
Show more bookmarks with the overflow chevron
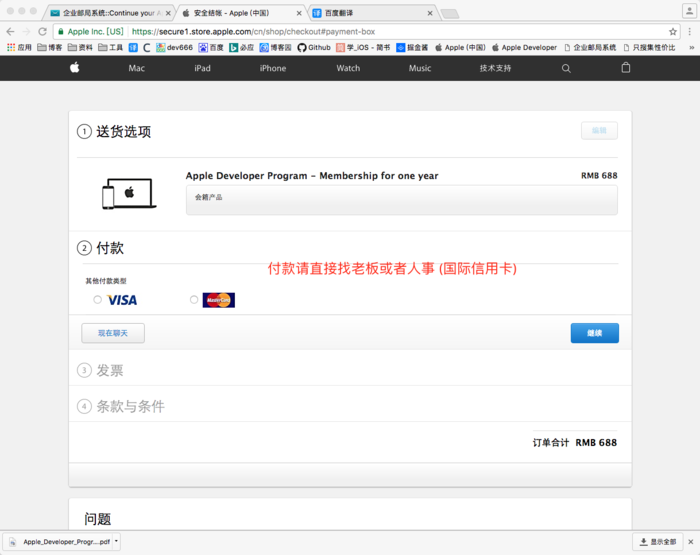click(692, 47)
